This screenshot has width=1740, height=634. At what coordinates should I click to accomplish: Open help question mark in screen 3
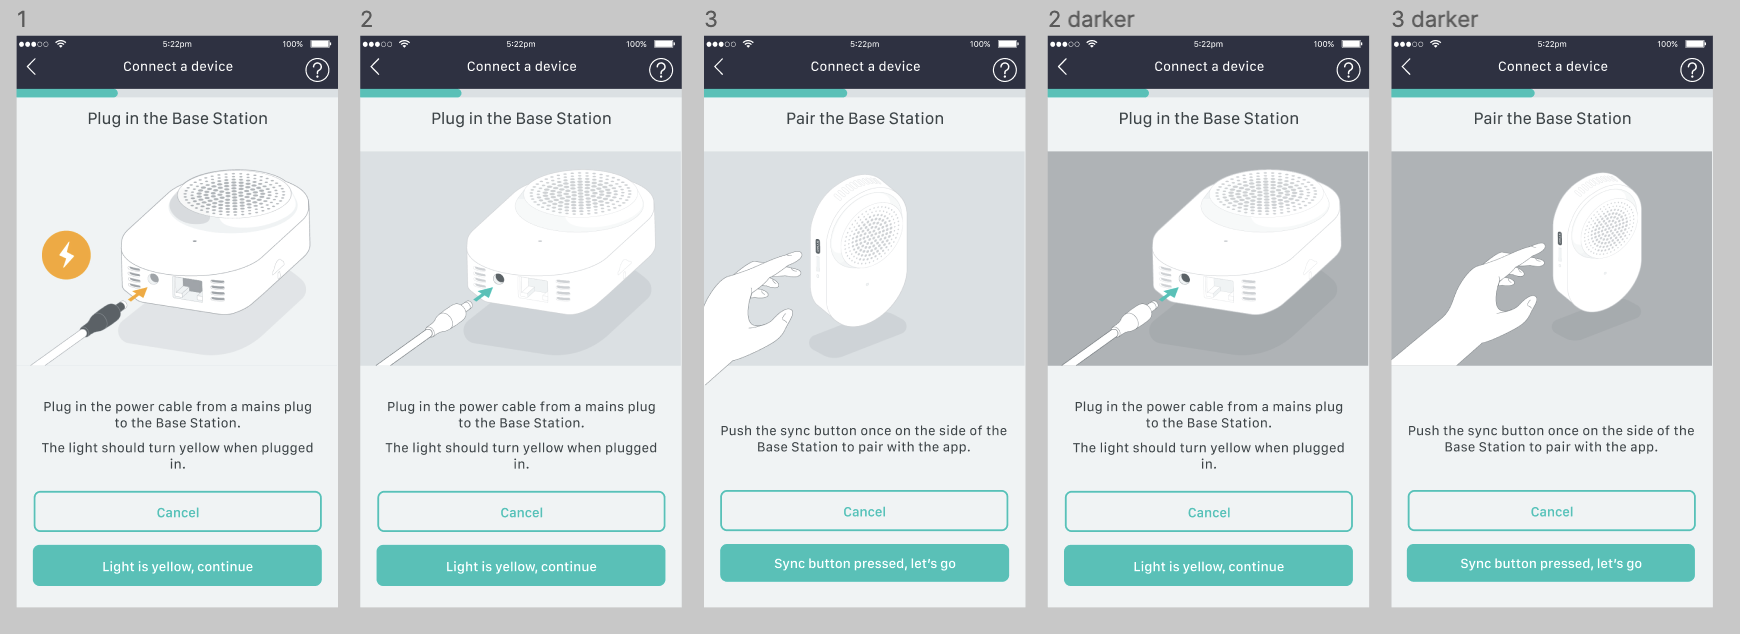point(1004,70)
